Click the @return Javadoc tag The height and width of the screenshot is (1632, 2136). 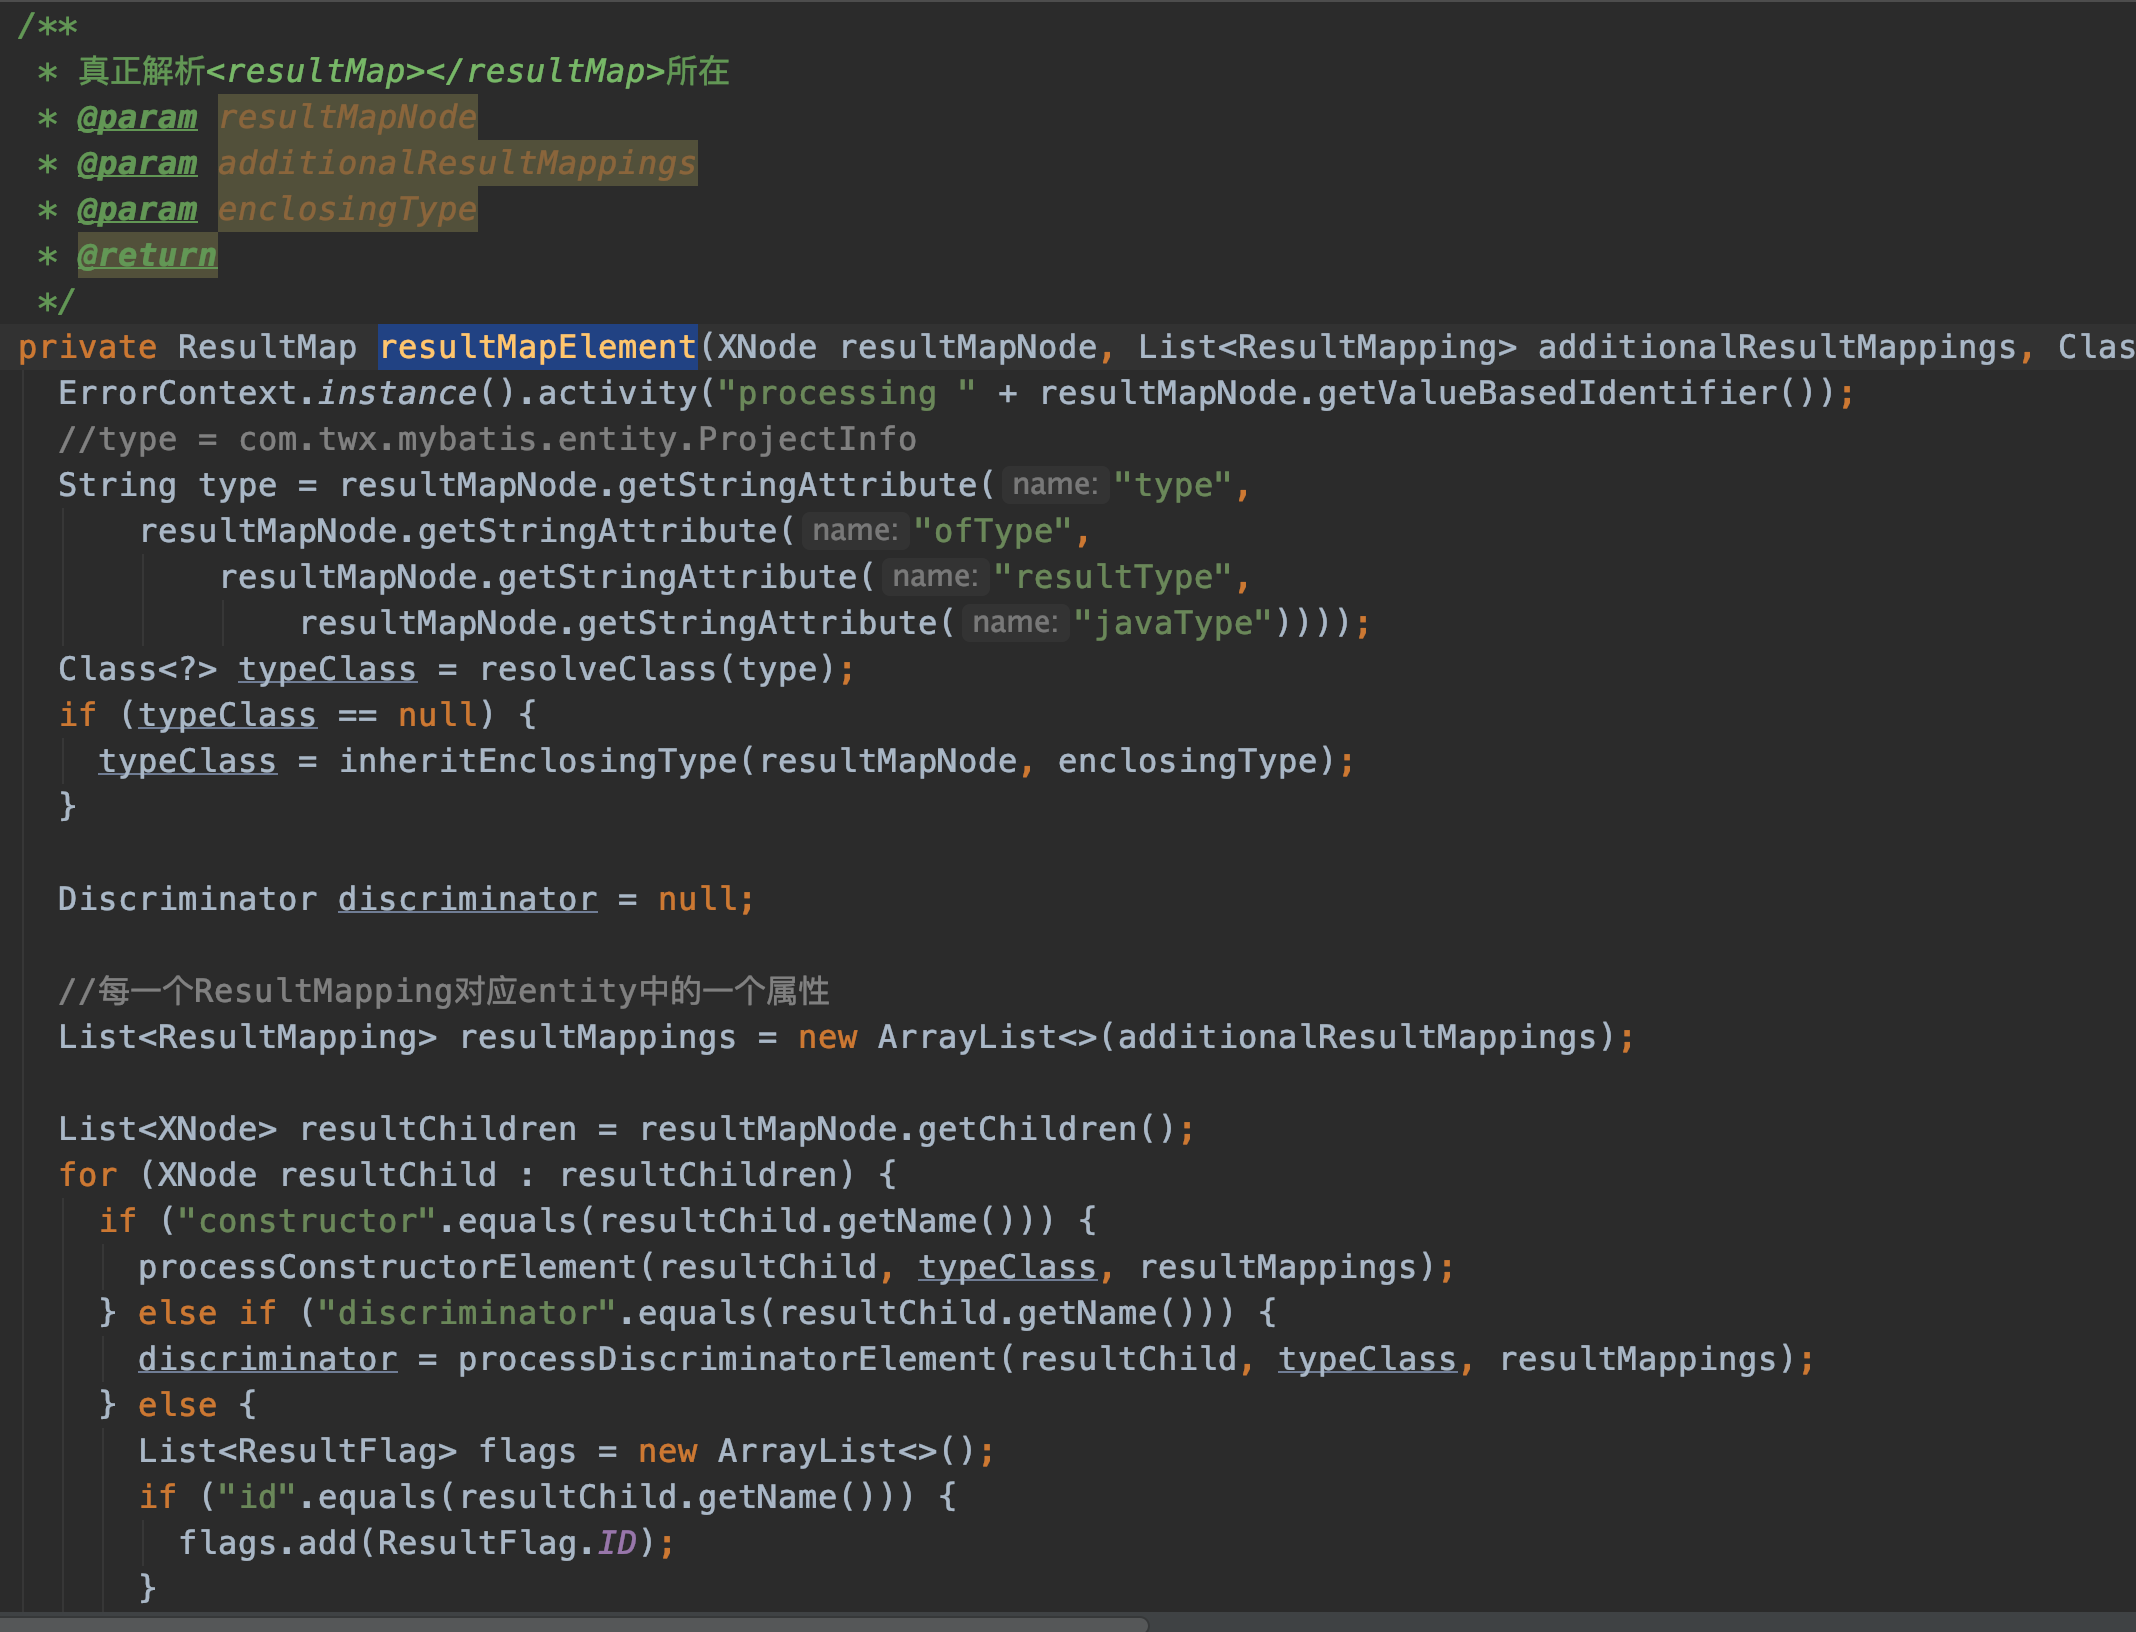(147, 255)
